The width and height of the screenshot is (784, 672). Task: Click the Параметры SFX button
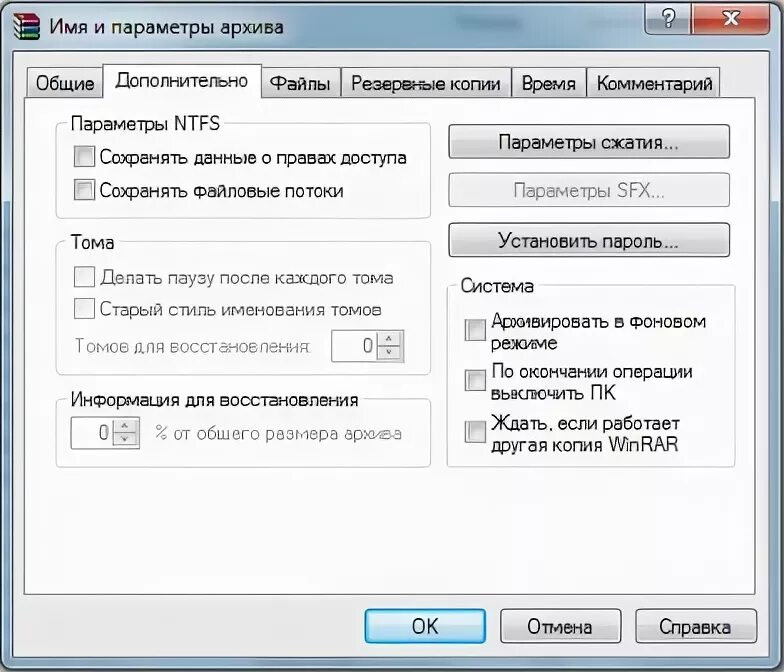[589, 190]
